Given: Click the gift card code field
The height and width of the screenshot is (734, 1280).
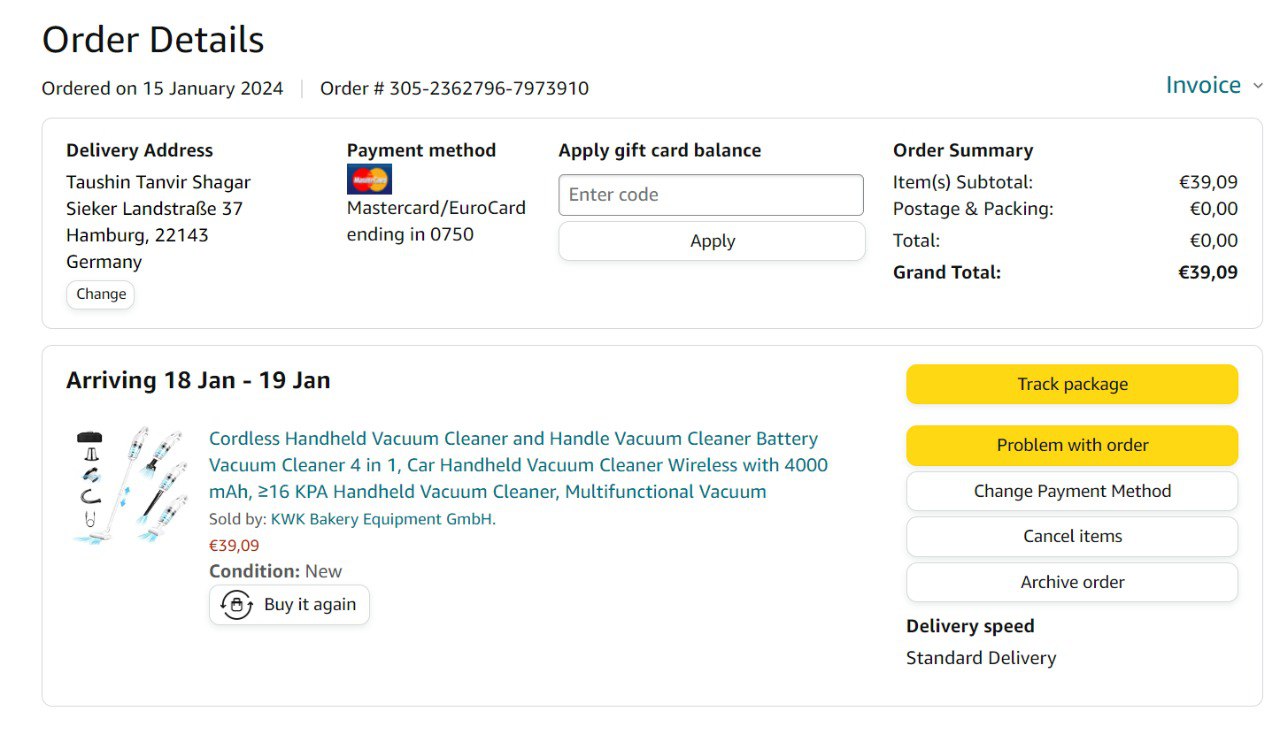Looking at the screenshot, I should pyautogui.click(x=710, y=195).
